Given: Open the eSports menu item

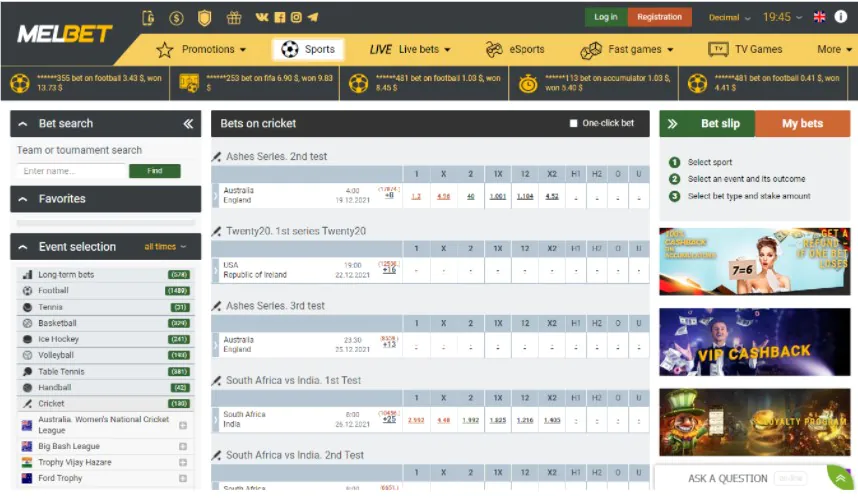Looking at the screenshot, I should [515, 50].
